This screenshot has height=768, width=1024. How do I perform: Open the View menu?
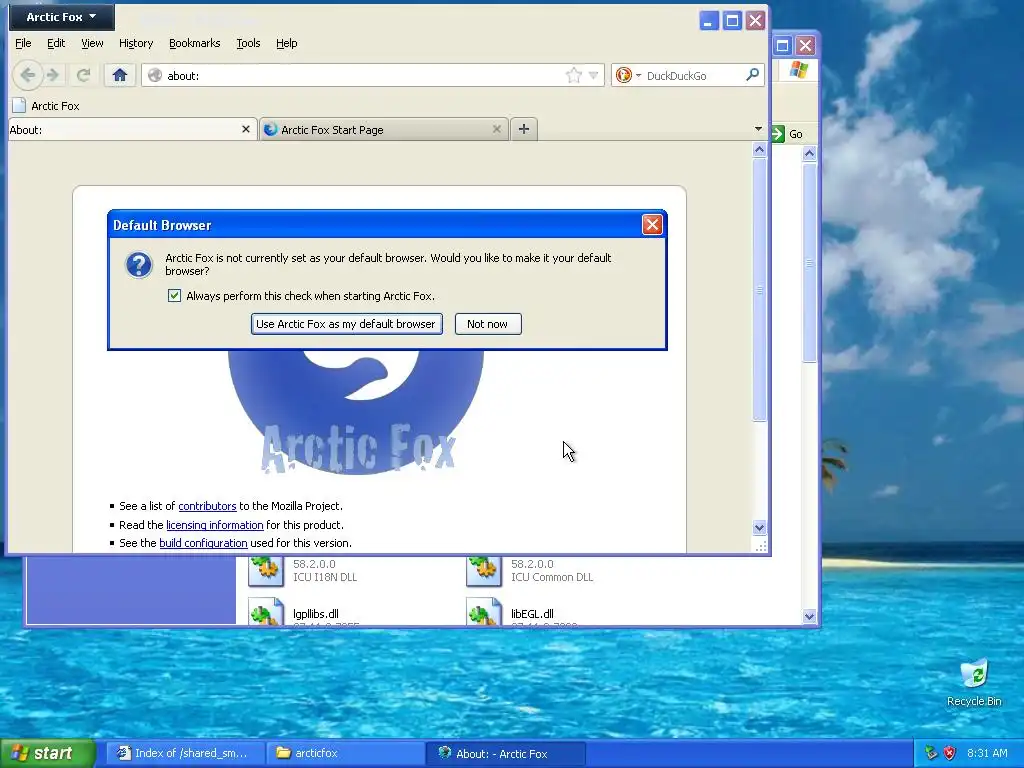point(92,43)
